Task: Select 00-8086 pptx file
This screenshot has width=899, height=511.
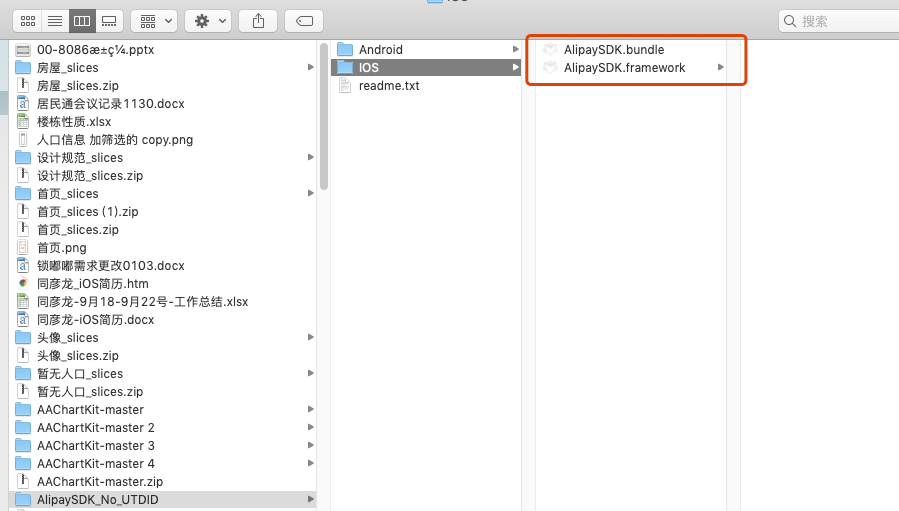Action: 163,50
